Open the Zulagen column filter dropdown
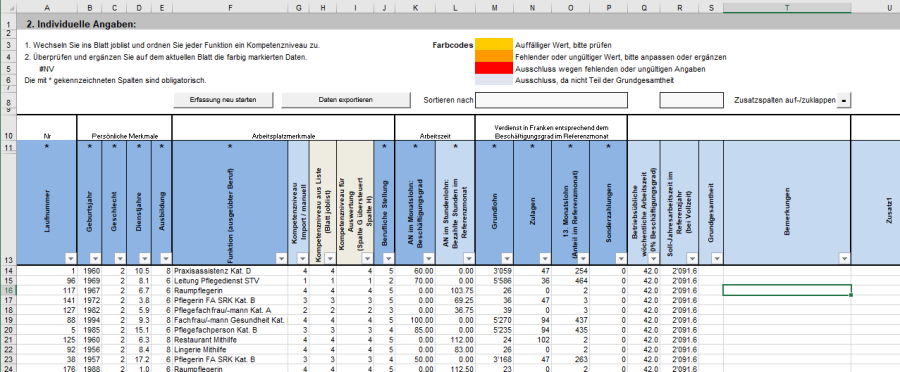The width and height of the screenshot is (900, 372). click(x=545, y=258)
